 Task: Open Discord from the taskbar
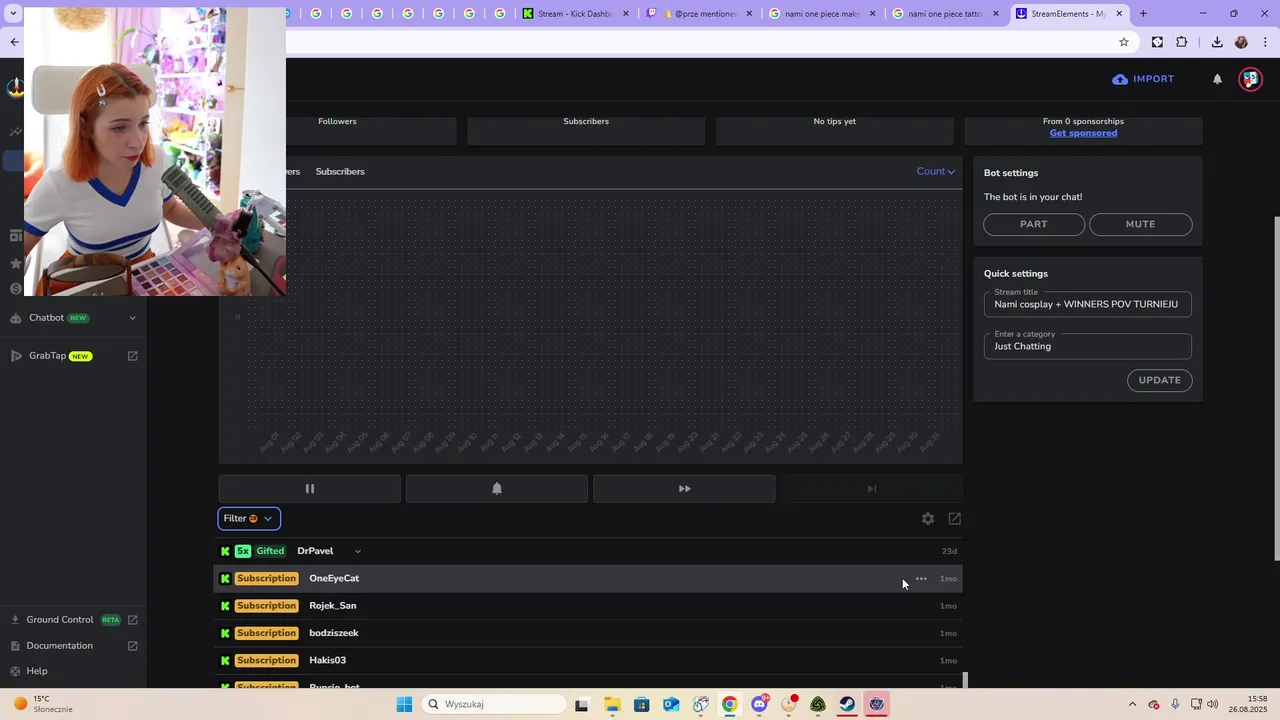click(759, 704)
